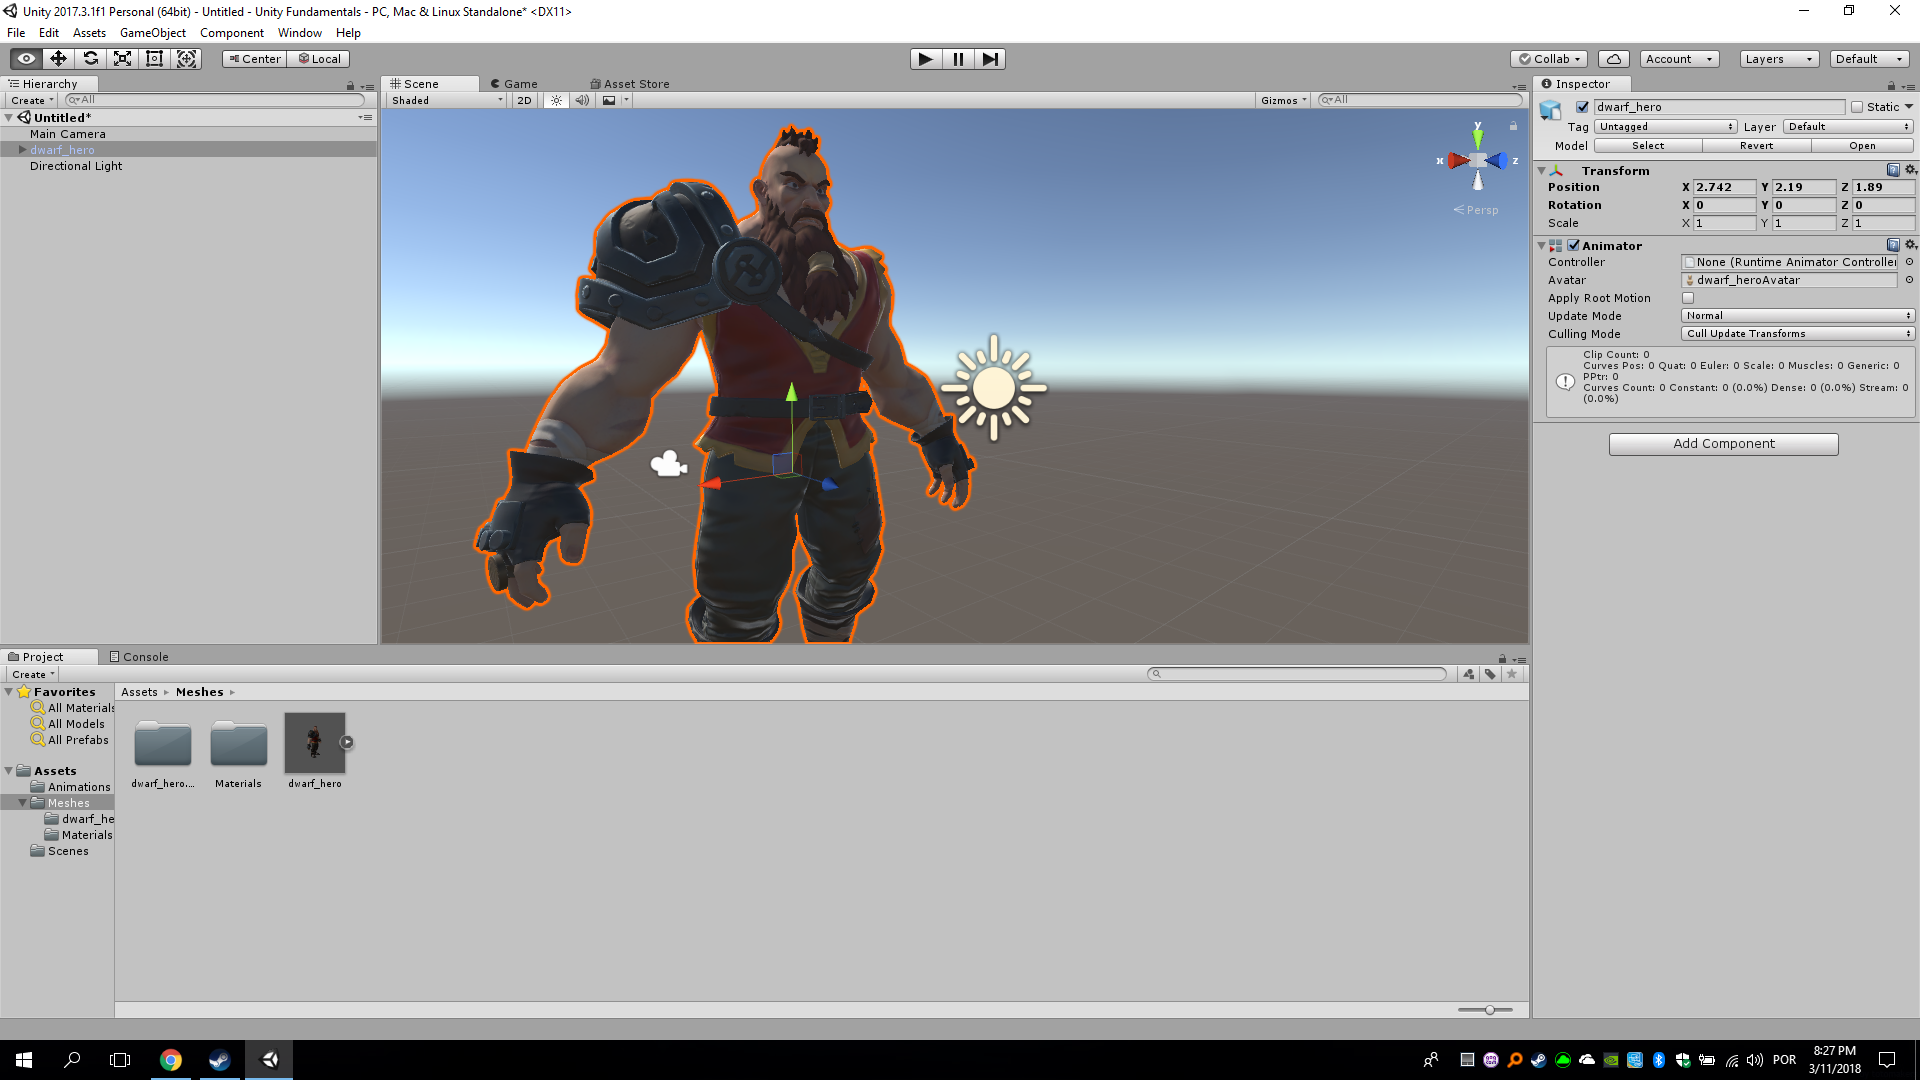Click the Add Component button
This screenshot has height=1080, width=1920.
pos(1723,444)
